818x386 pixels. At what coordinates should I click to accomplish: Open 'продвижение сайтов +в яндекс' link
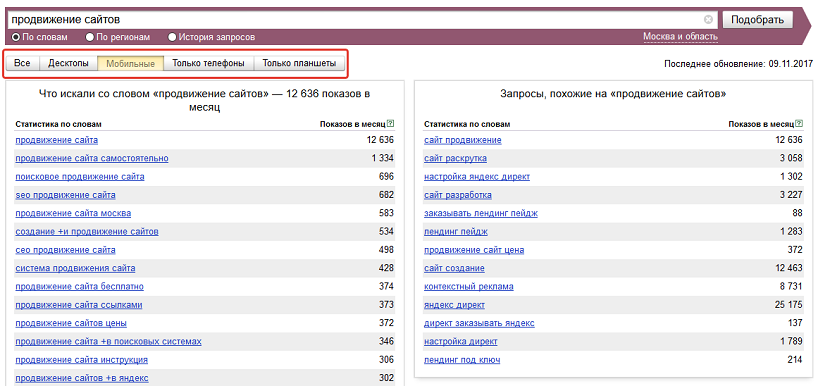[x=82, y=378]
